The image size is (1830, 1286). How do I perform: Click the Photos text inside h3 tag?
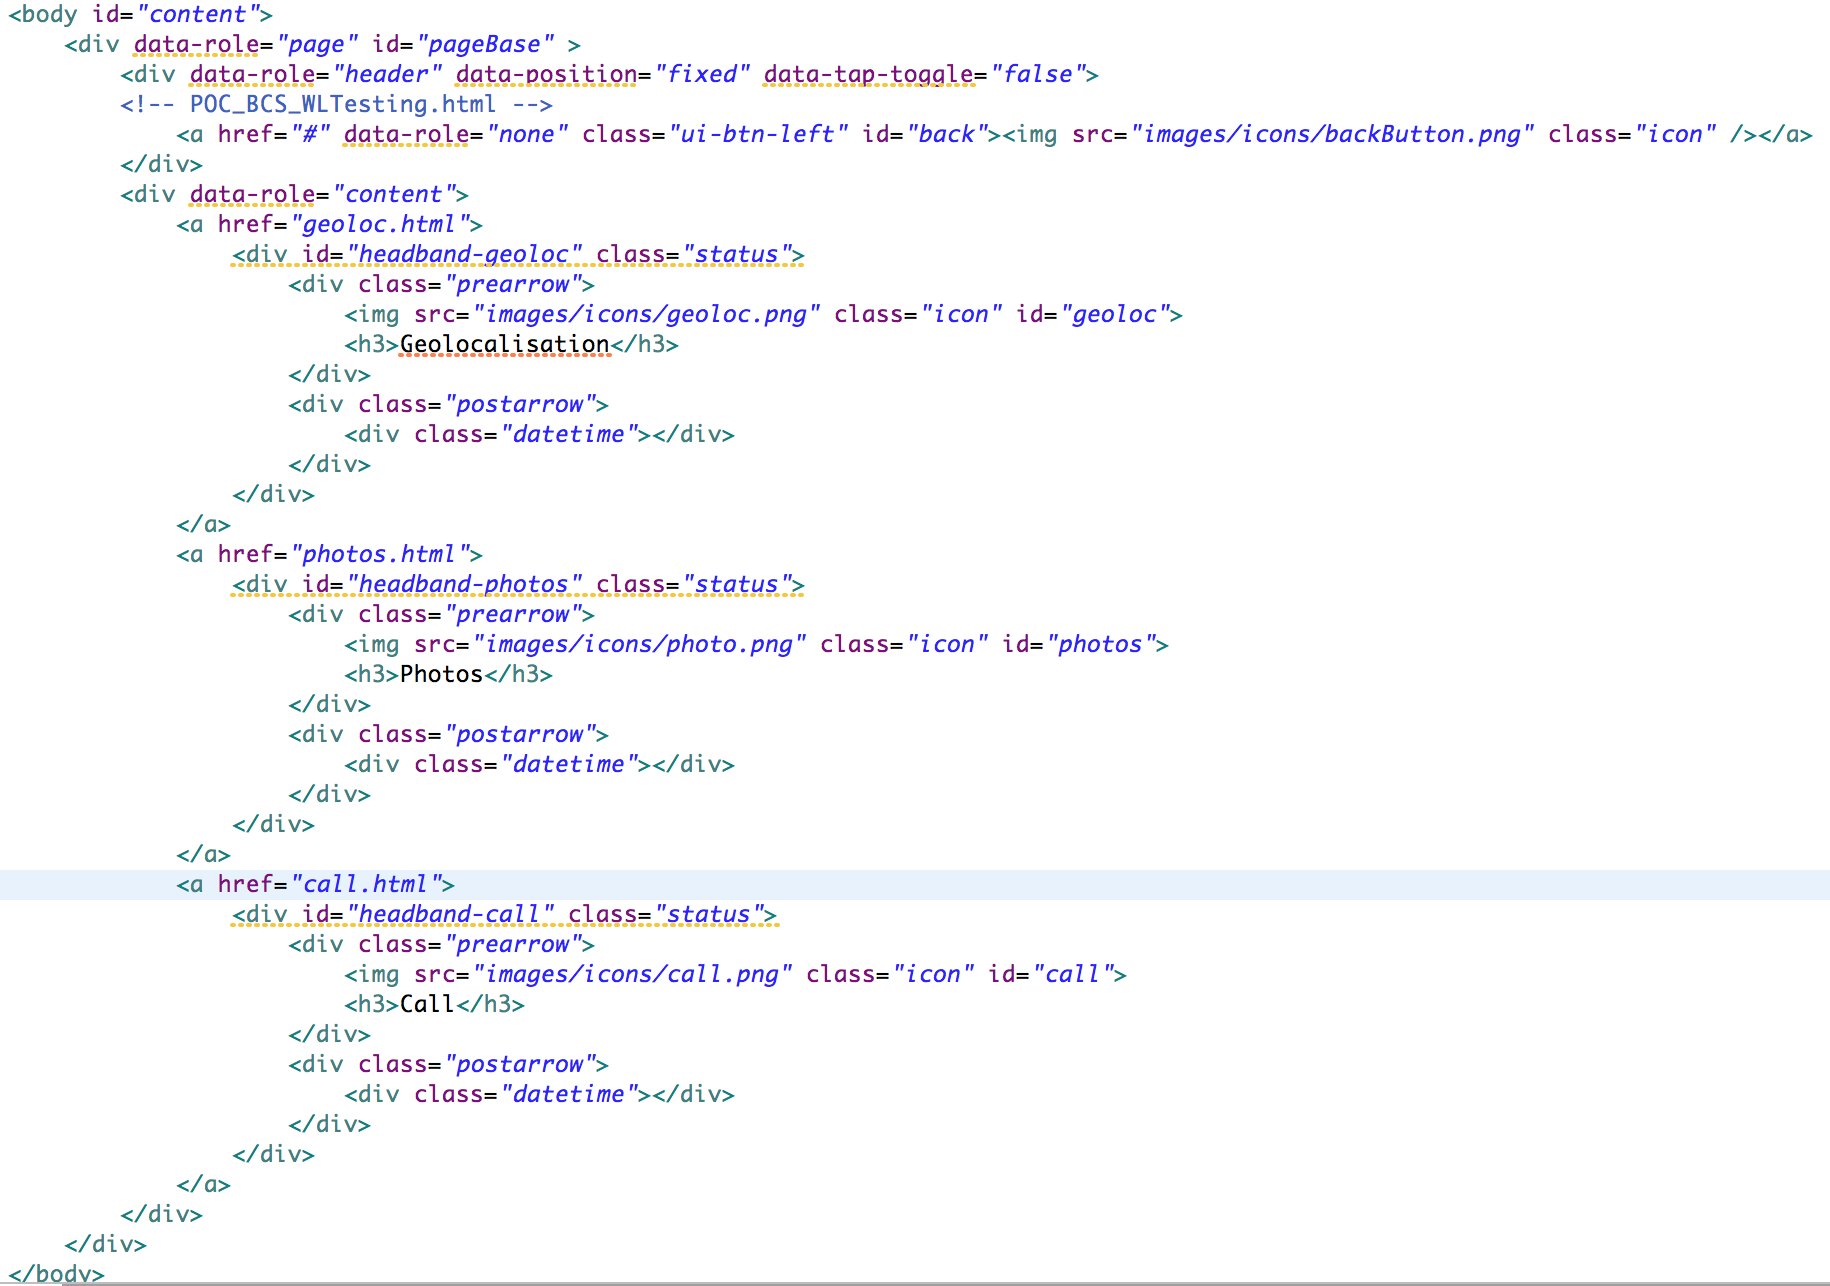coord(441,675)
